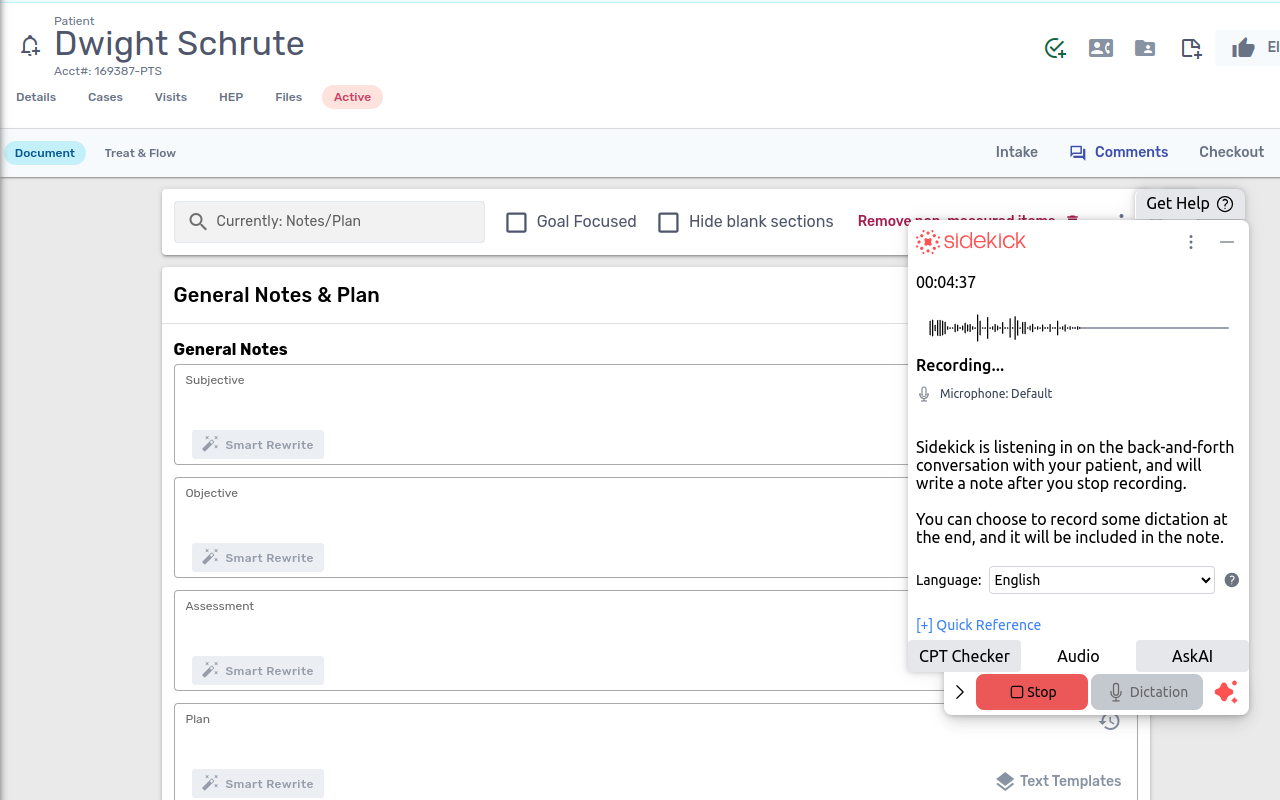Click the Currently: Notes/Plan search field

329,222
